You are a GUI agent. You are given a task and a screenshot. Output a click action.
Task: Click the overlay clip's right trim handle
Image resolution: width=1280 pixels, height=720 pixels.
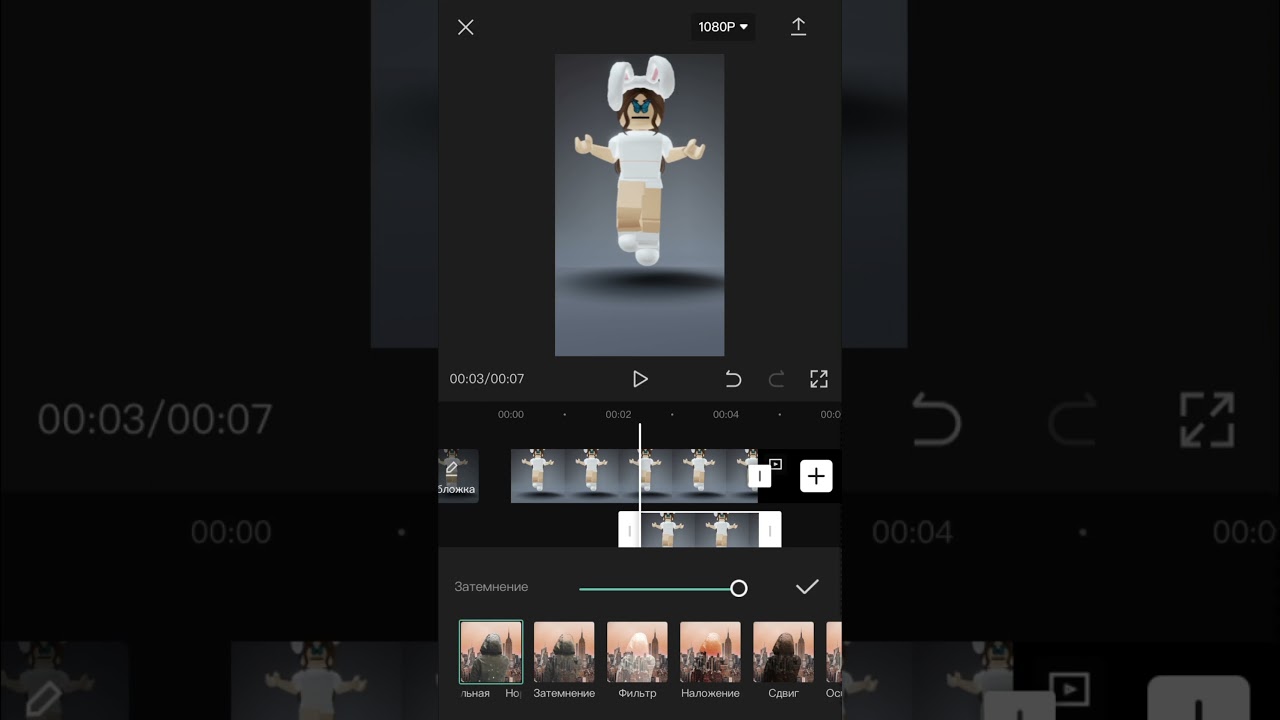pos(770,530)
